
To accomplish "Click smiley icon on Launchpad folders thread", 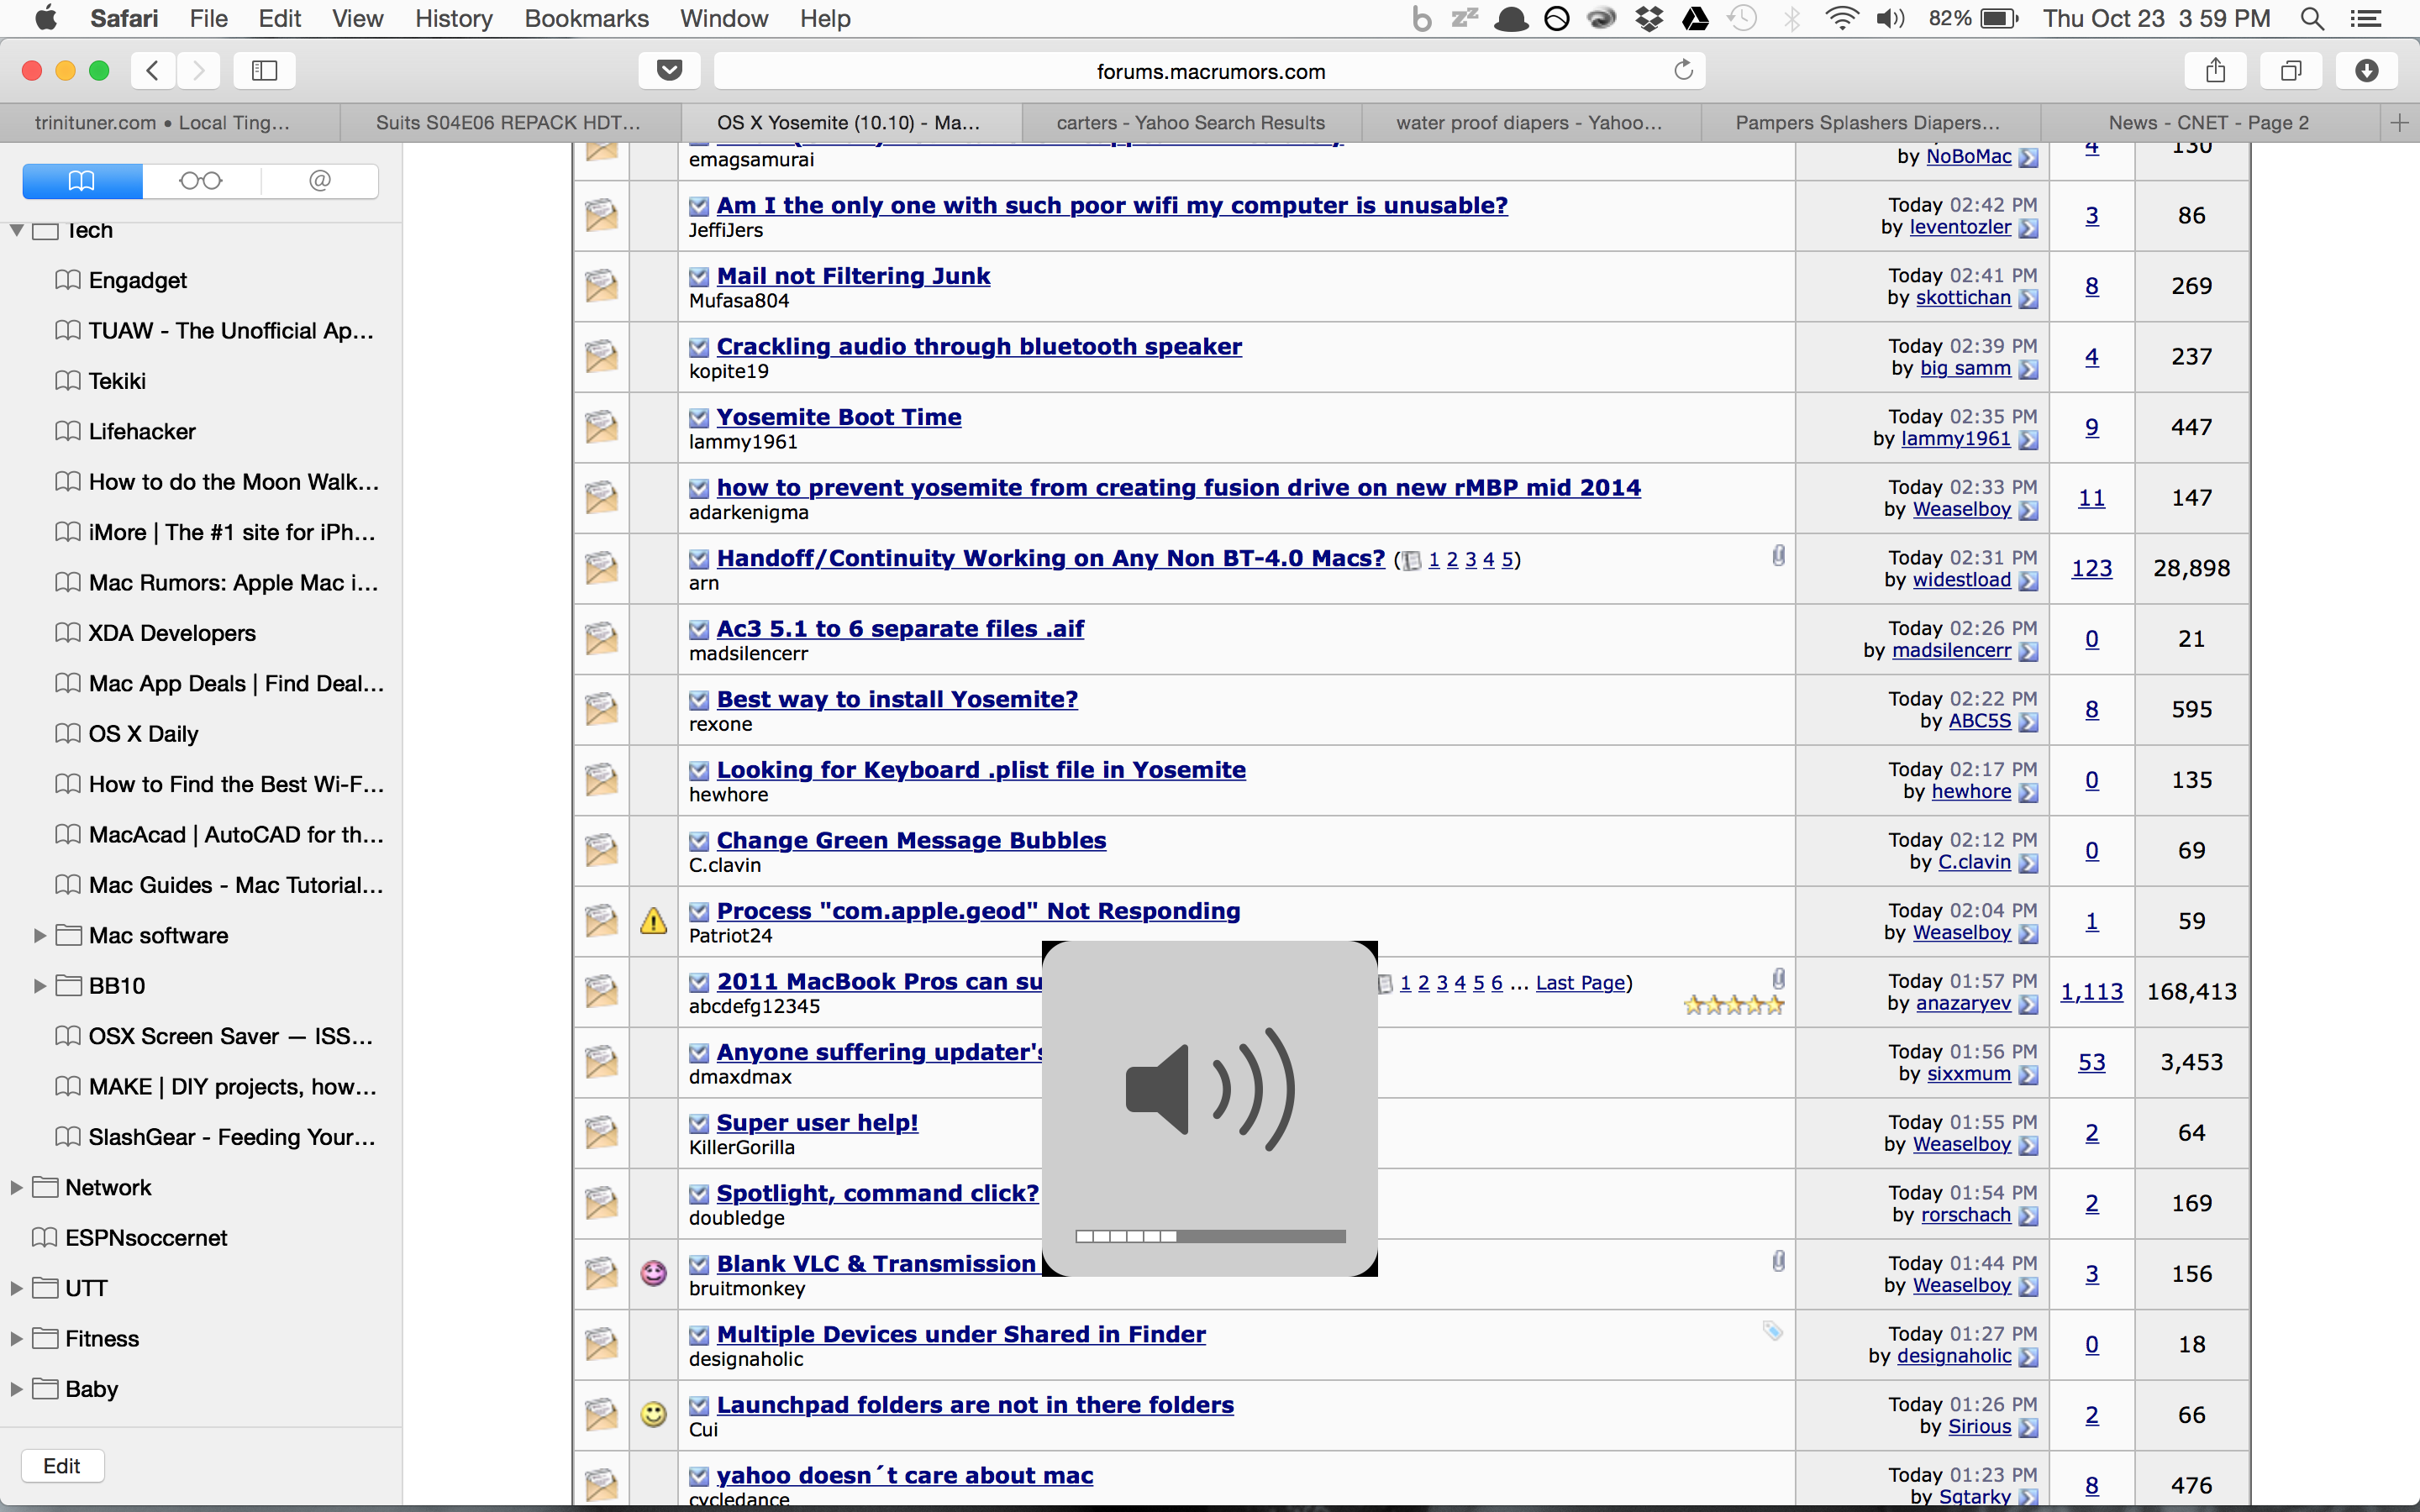I will click(x=653, y=1414).
